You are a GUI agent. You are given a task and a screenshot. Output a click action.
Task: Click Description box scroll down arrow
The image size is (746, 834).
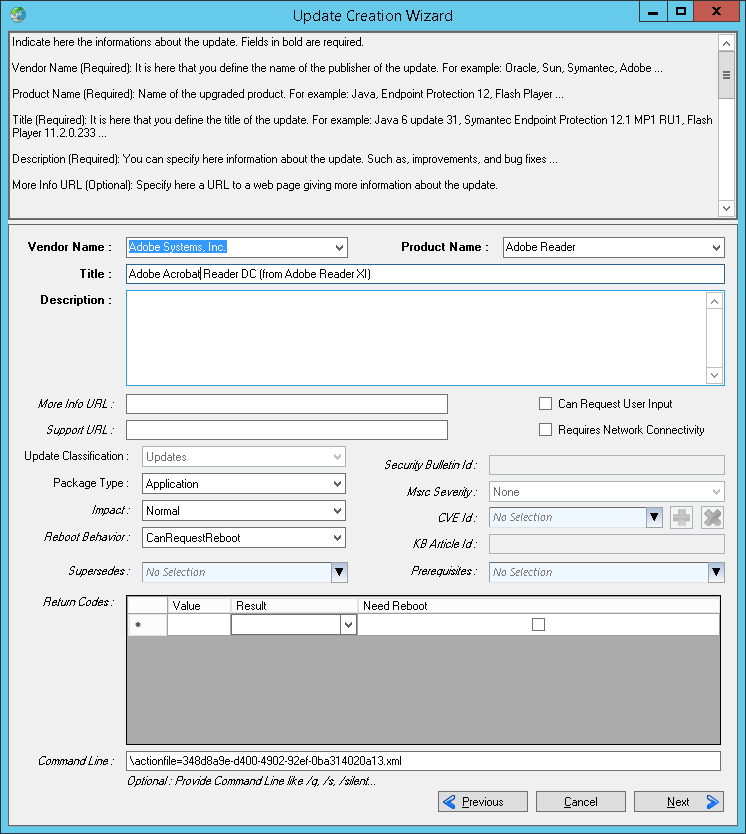[714, 375]
